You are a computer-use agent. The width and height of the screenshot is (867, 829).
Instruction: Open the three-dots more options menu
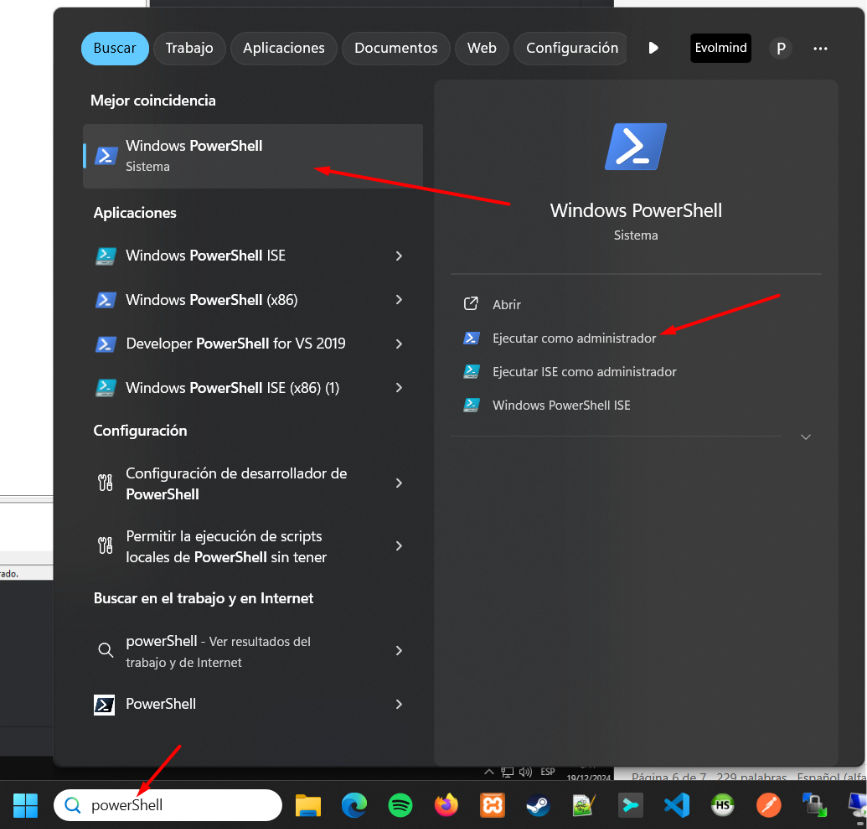[x=820, y=49]
